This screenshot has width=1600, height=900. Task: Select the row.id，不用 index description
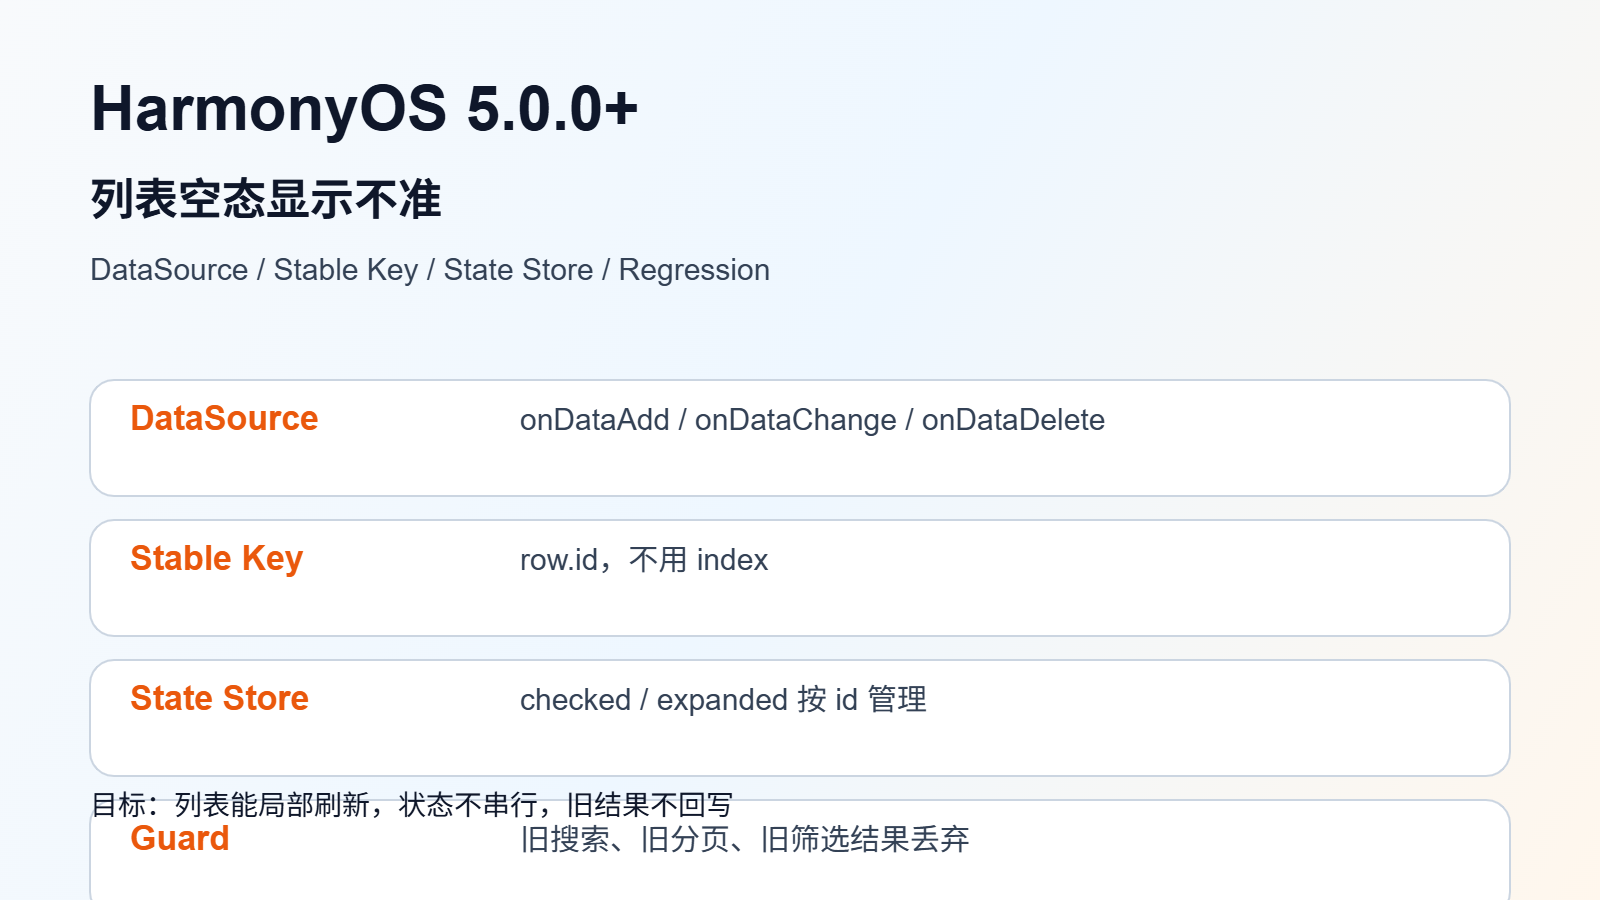(x=644, y=560)
